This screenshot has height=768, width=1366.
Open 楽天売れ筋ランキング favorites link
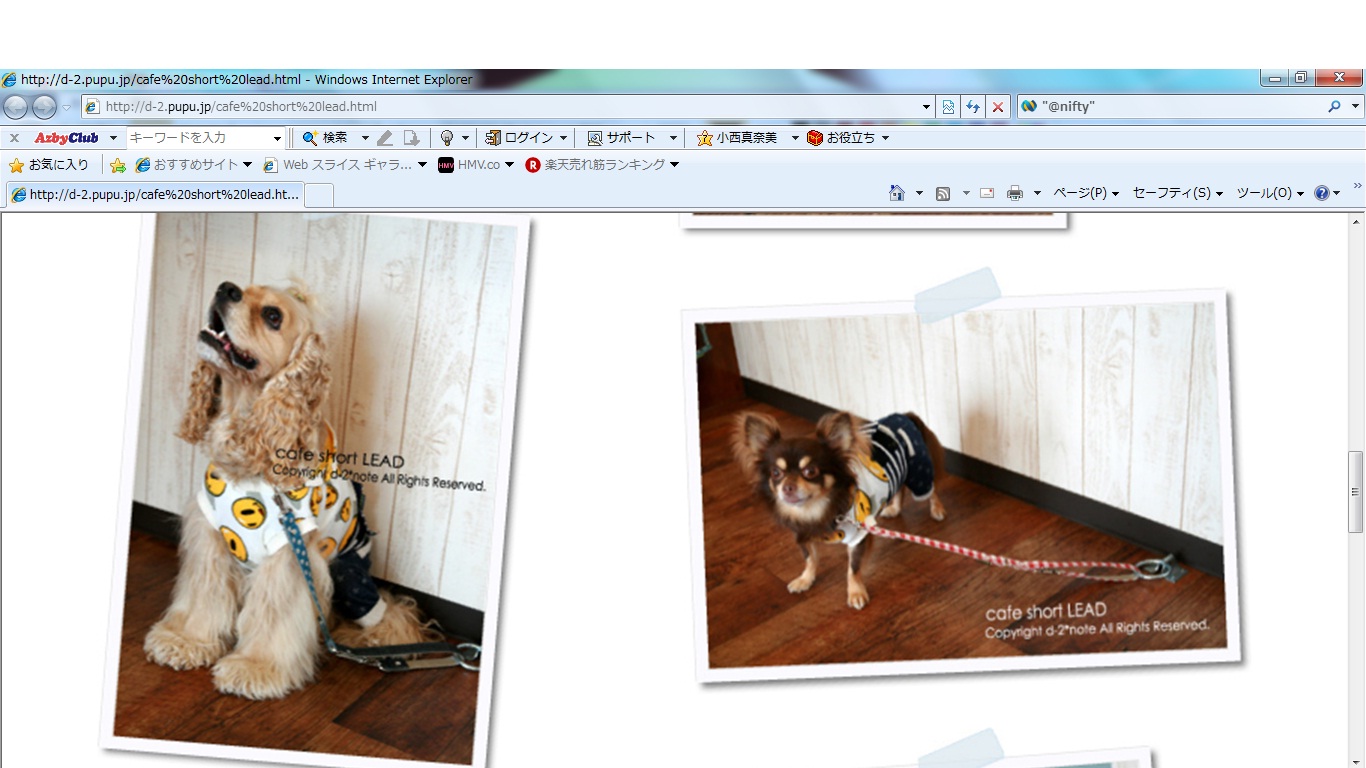(x=602, y=165)
